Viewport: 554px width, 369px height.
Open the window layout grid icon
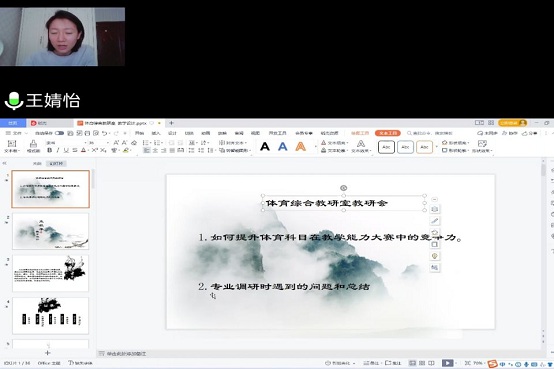pos(491,123)
